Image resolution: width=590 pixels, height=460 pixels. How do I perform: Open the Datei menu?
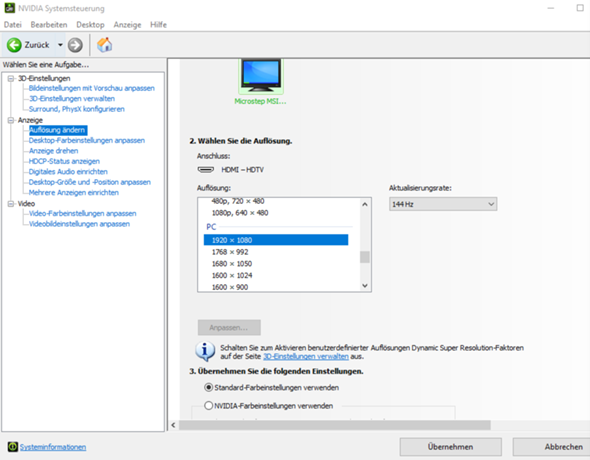click(x=12, y=25)
